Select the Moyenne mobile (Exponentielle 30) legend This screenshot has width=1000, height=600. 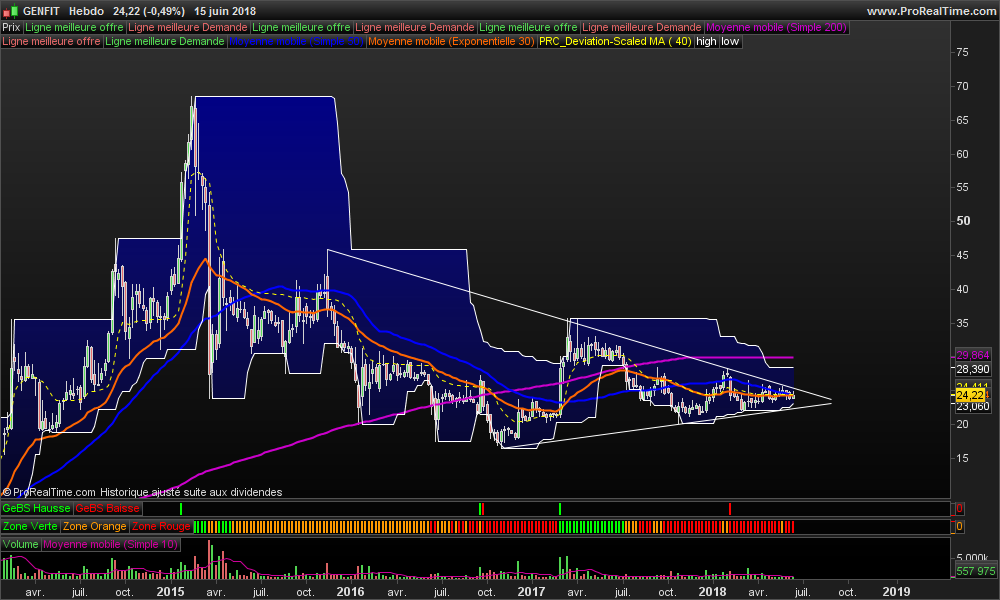click(451, 41)
